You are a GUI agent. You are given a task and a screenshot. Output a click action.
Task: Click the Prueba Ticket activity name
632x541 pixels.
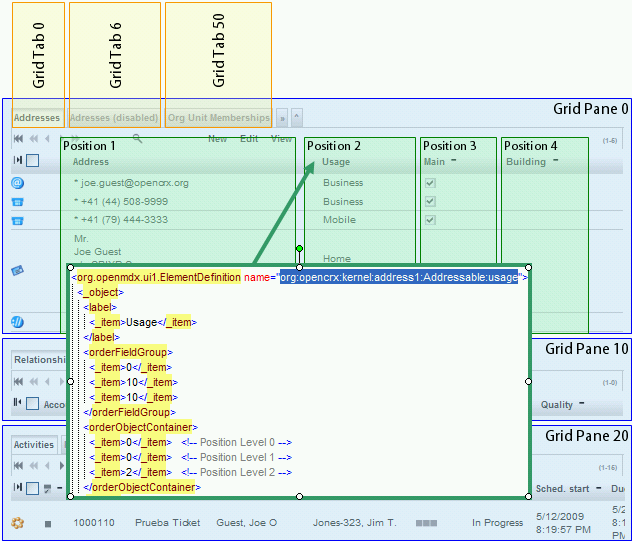168,522
